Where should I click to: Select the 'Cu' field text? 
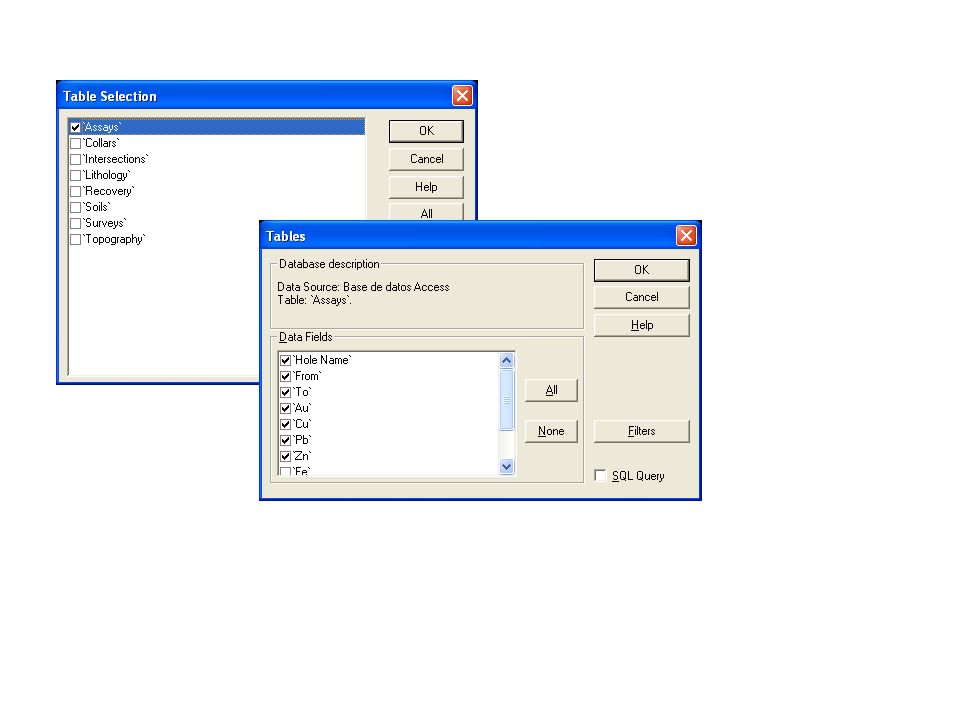click(302, 424)
